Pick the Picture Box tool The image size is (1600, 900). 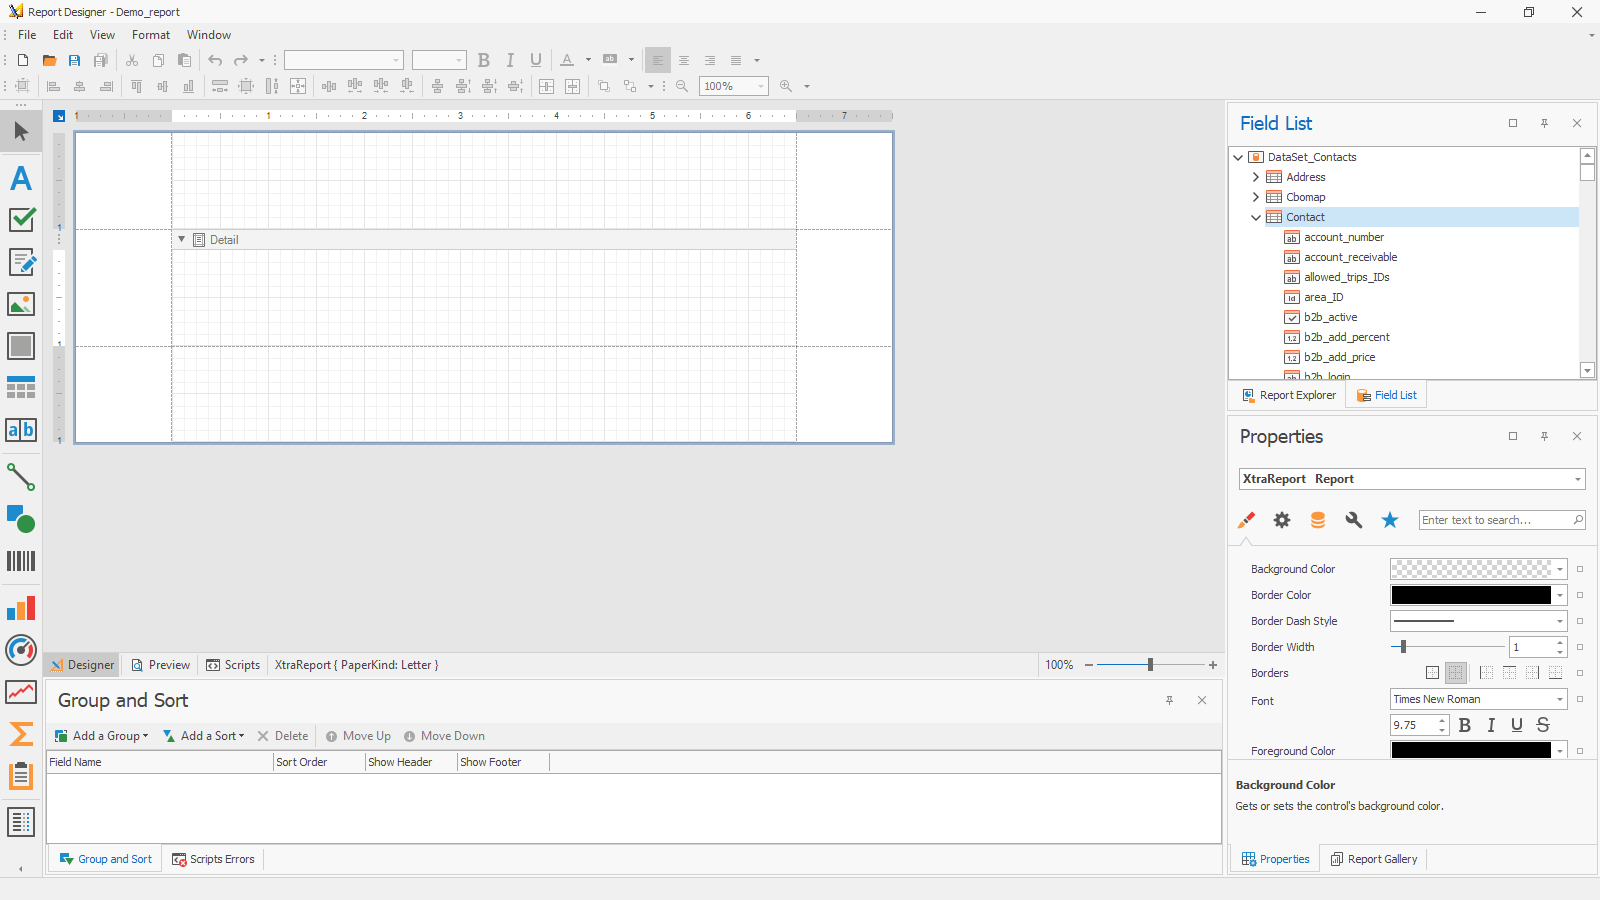coord(21,304)
